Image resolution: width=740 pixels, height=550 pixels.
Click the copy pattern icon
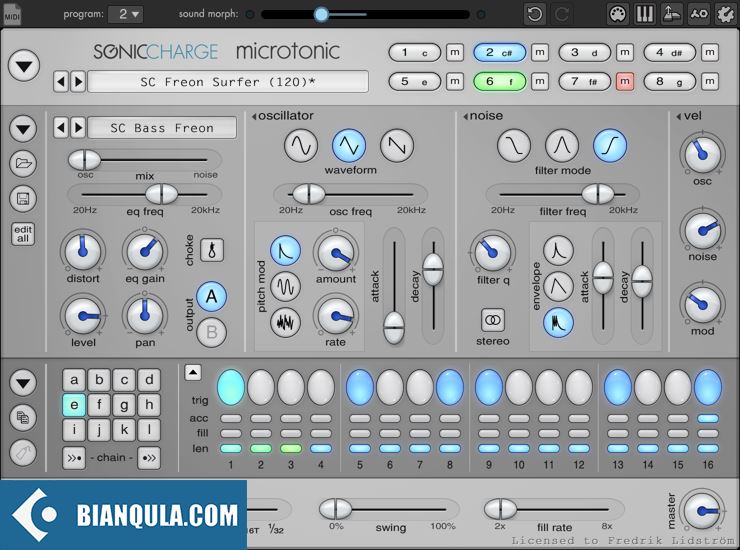click(x=23, y=417)
